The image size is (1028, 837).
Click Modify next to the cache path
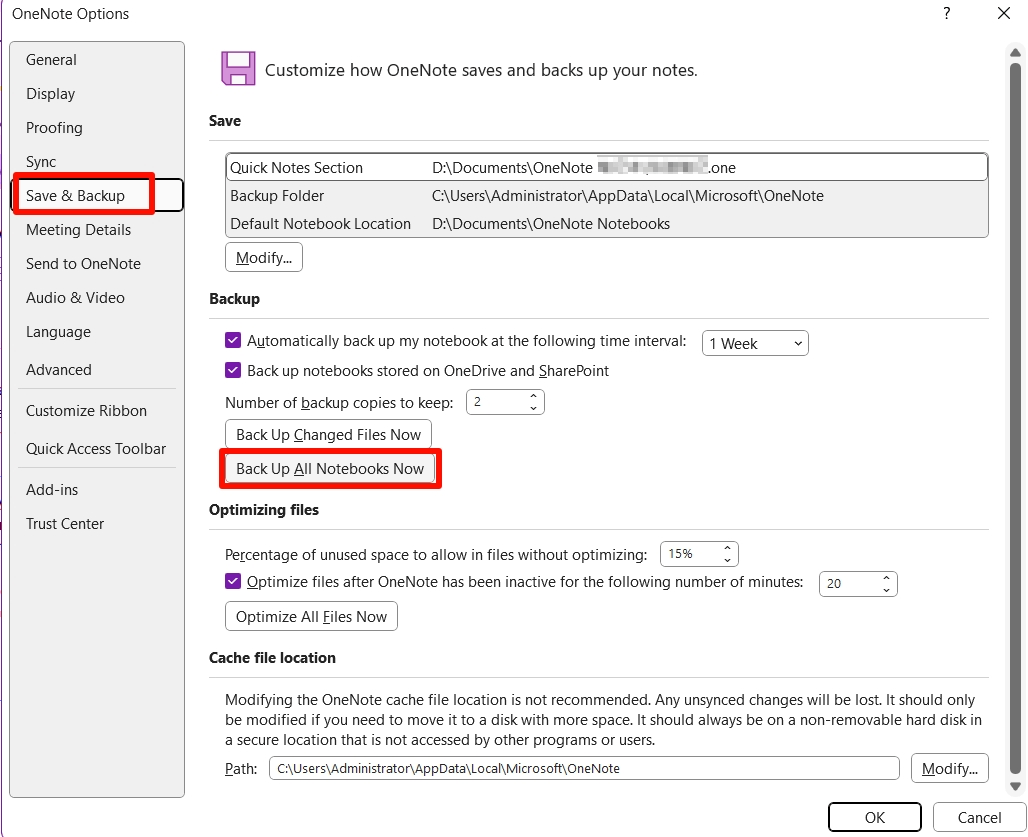pyautogui.click(x=949, y=768)
